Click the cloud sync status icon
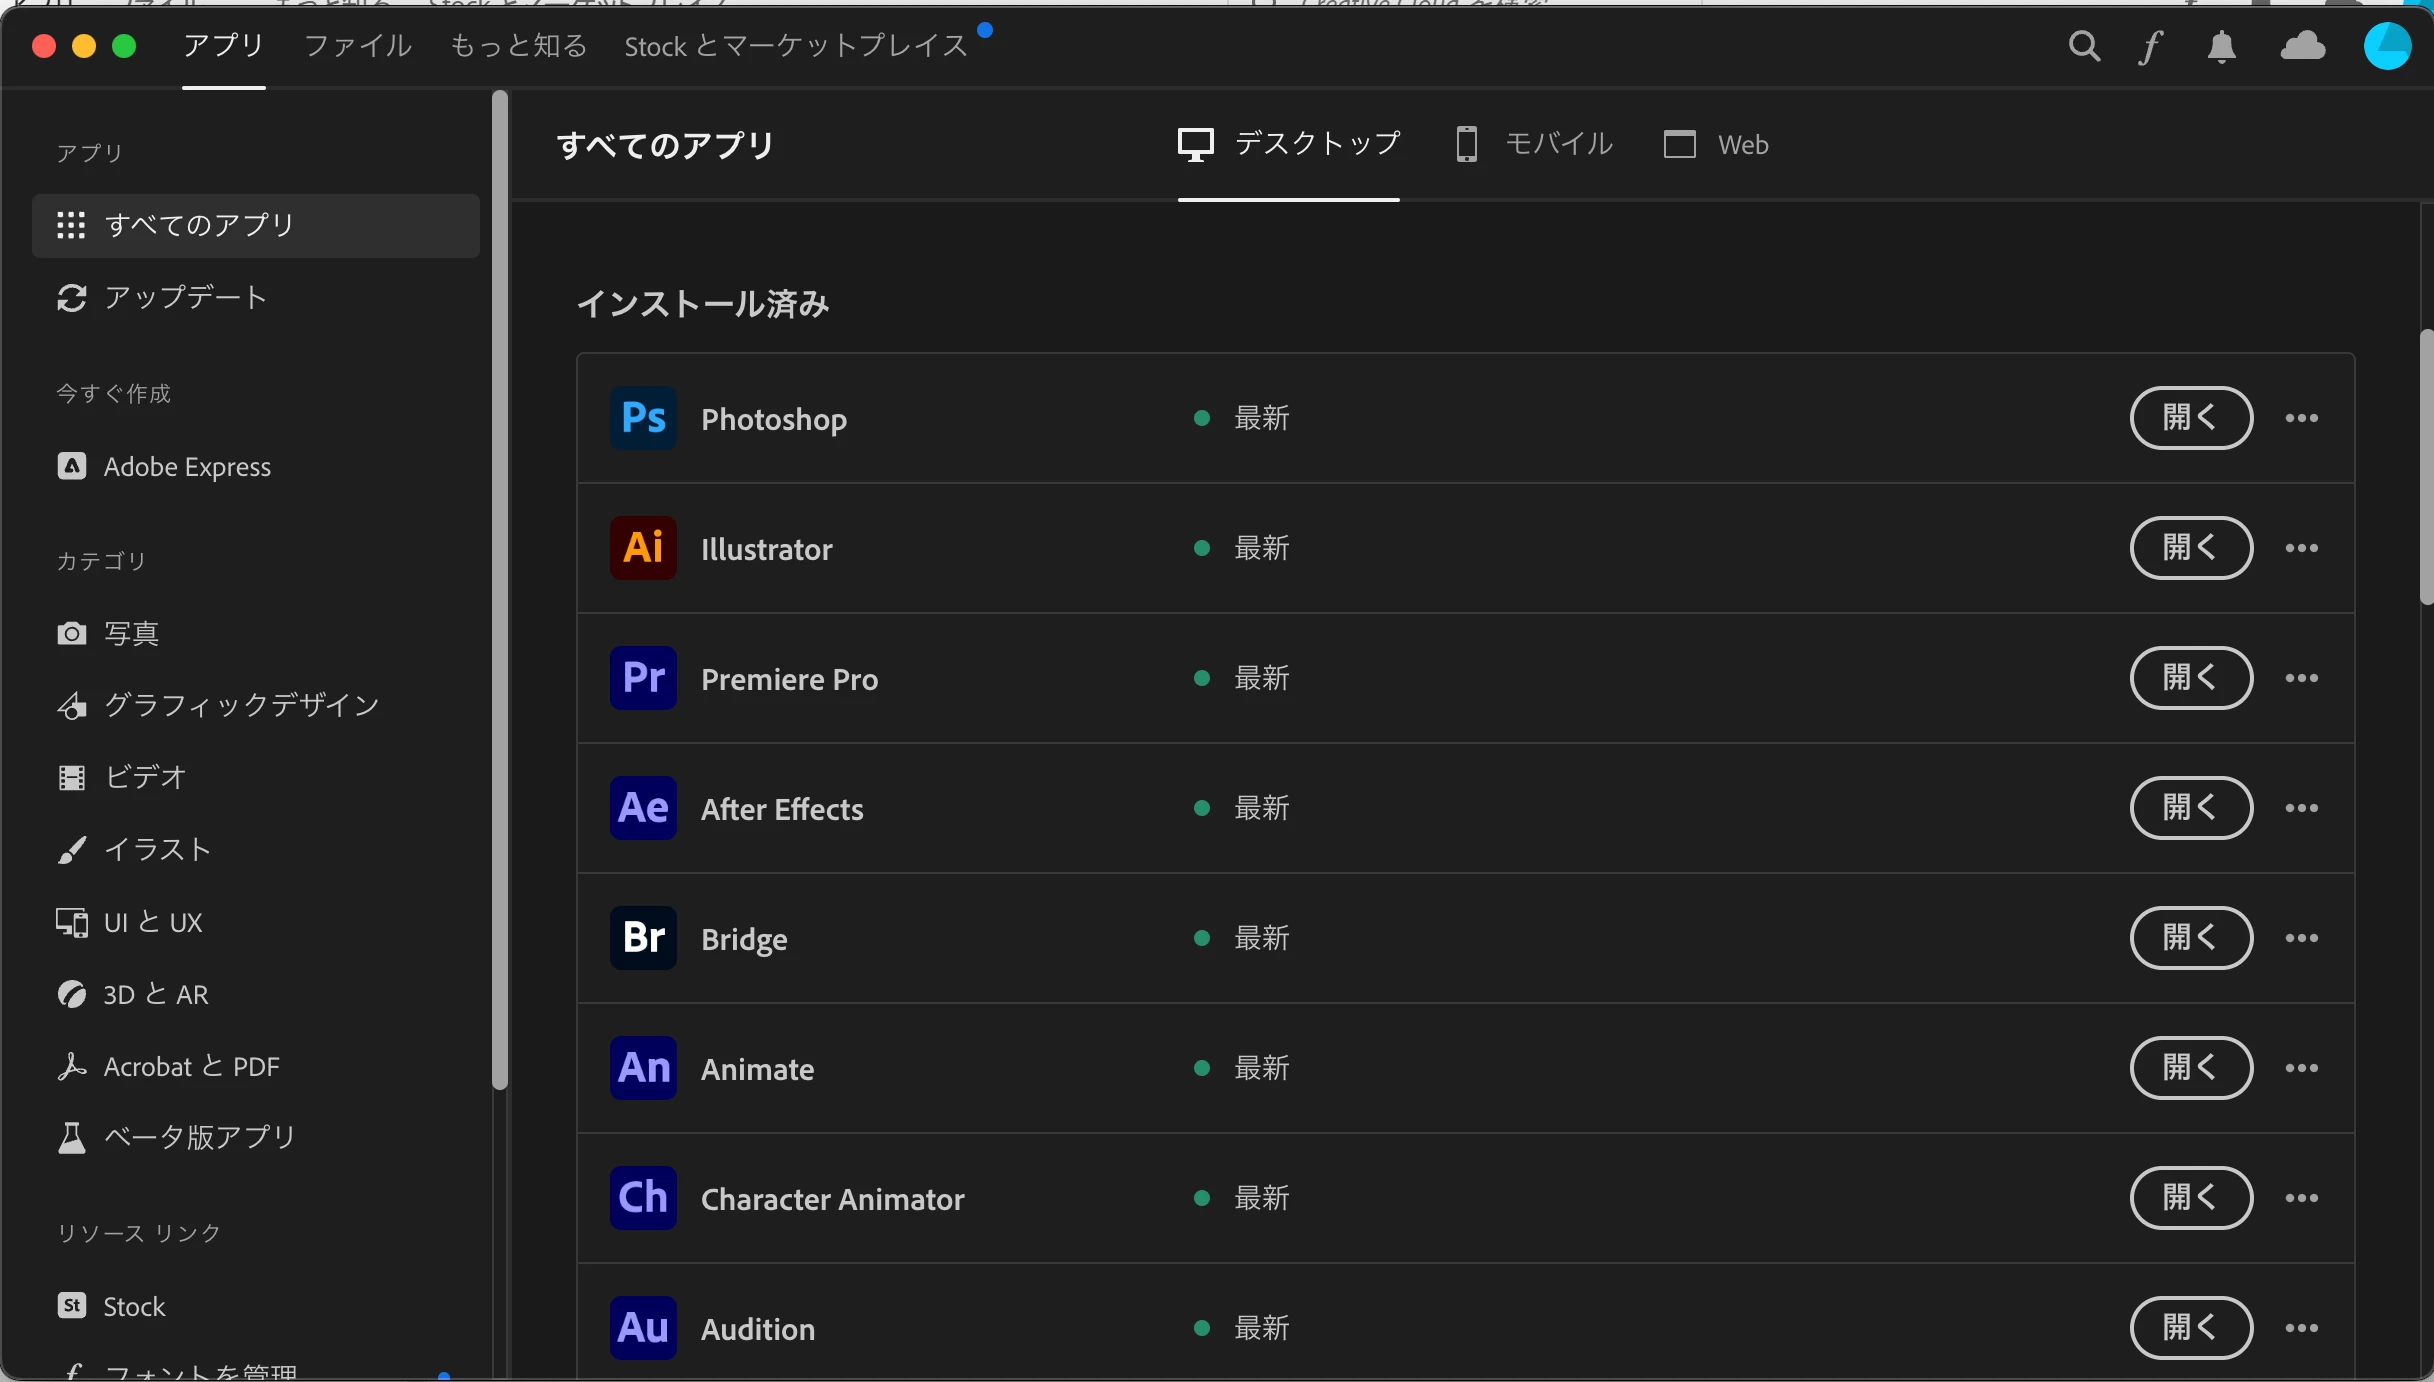This screenshot has height=1382, width=2434. point(2302,46)
